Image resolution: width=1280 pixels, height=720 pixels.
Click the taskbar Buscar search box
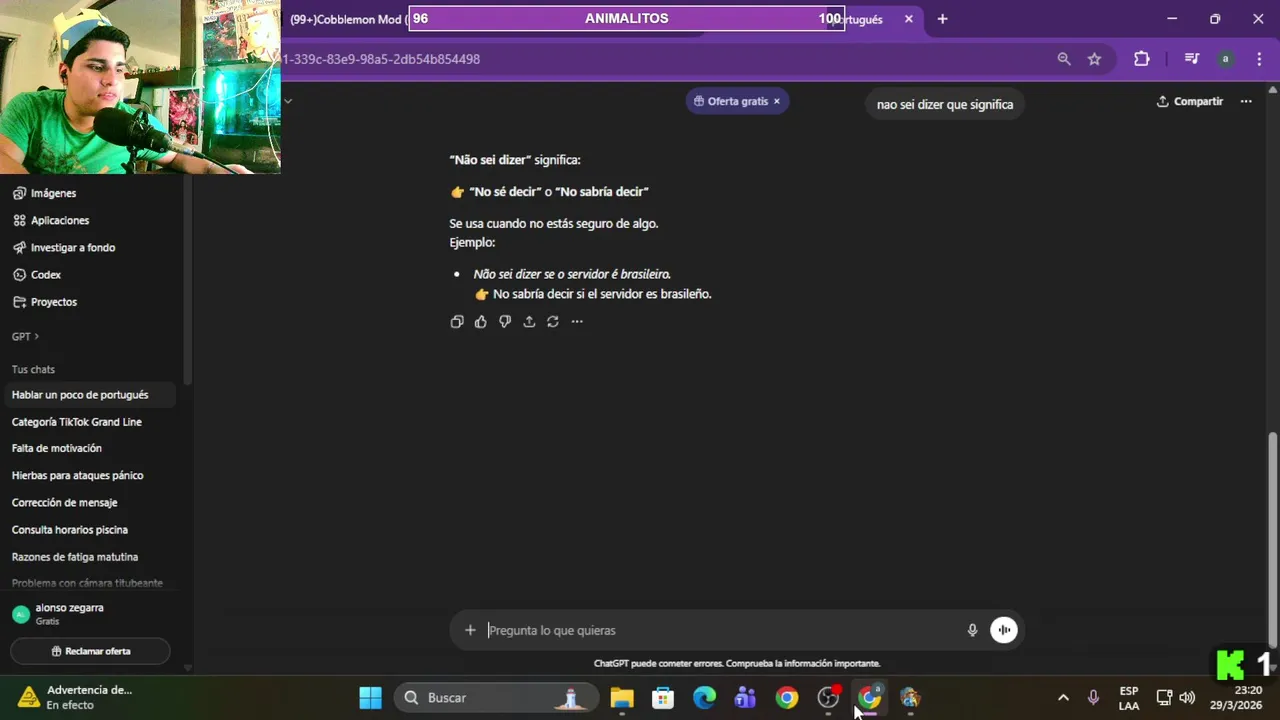coord(496,698)
